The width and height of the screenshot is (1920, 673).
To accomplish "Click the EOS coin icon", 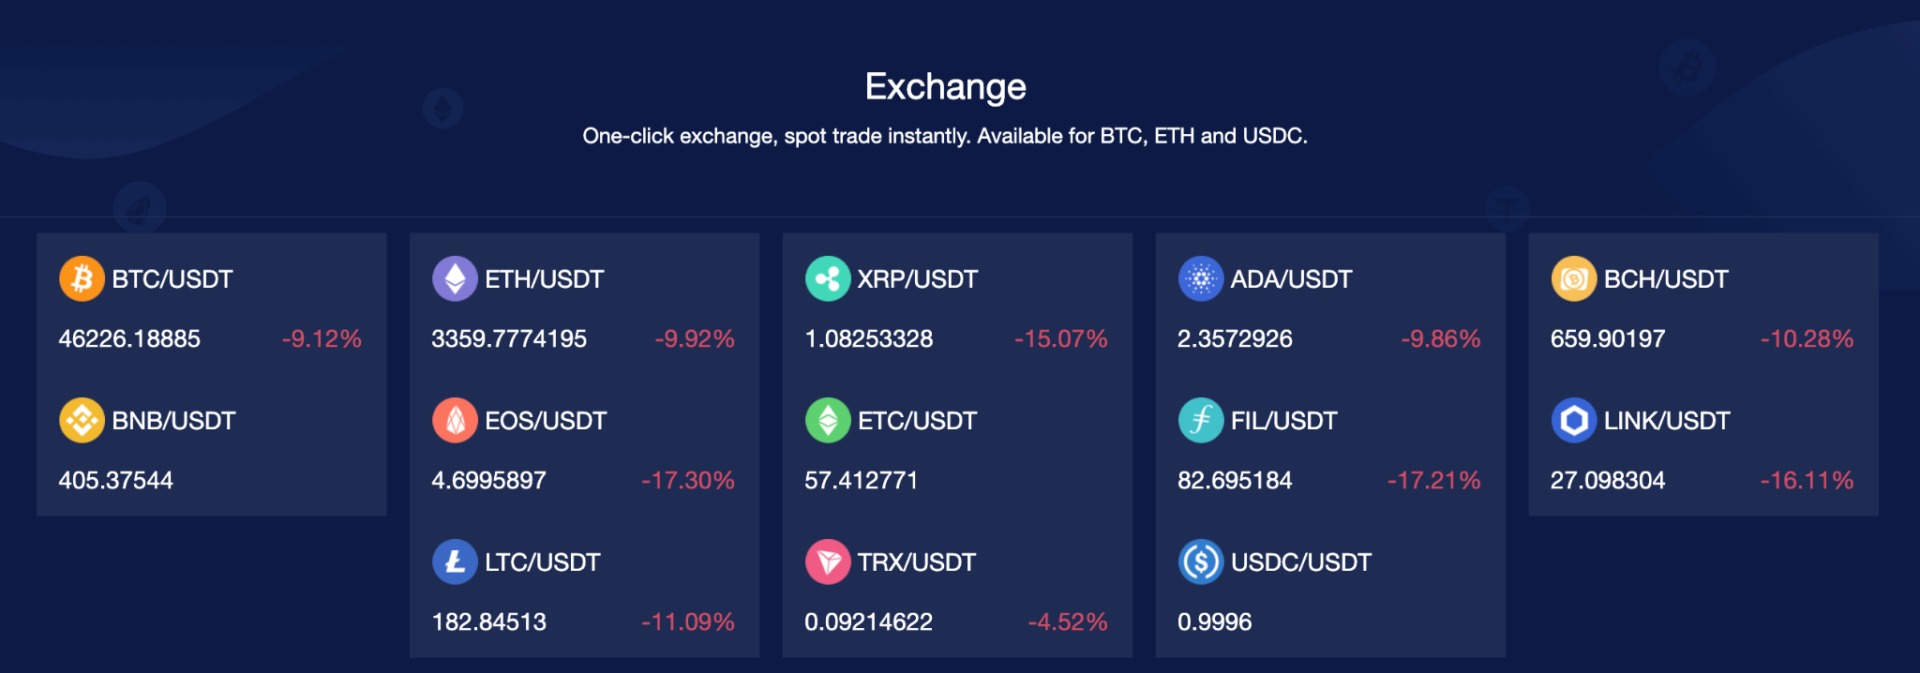I will [455, 421].
